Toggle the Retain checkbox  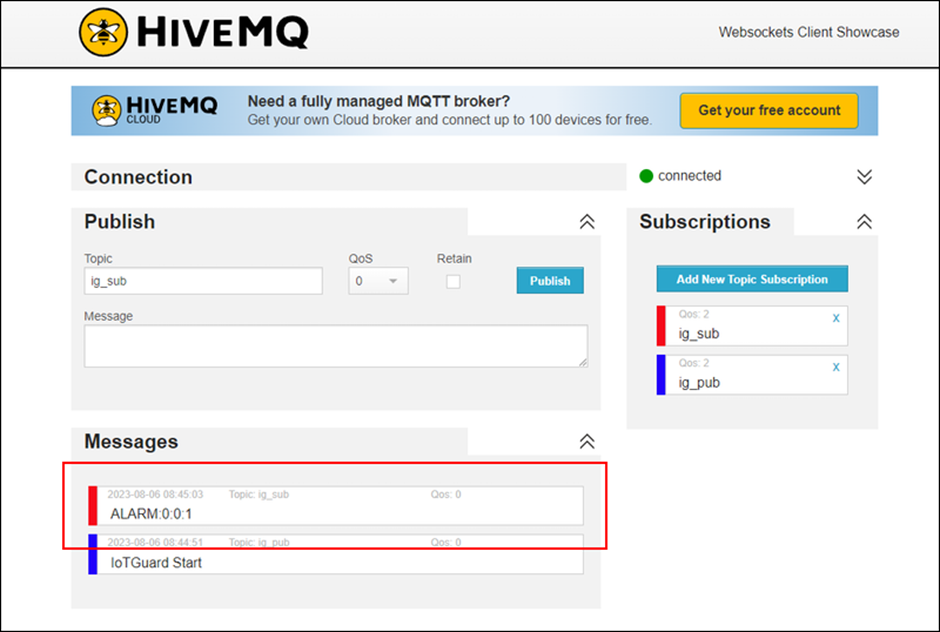[x=453, y=281]
